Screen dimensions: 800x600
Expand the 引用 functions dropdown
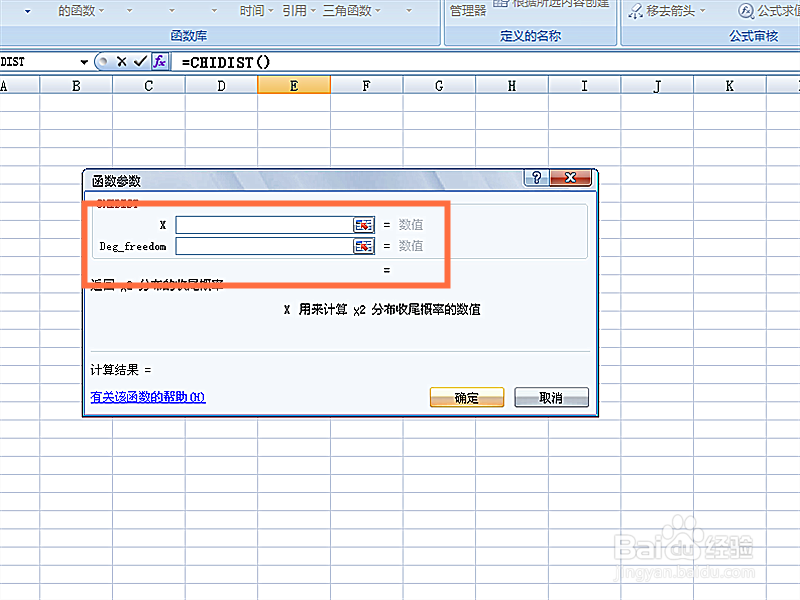(313, 11)
